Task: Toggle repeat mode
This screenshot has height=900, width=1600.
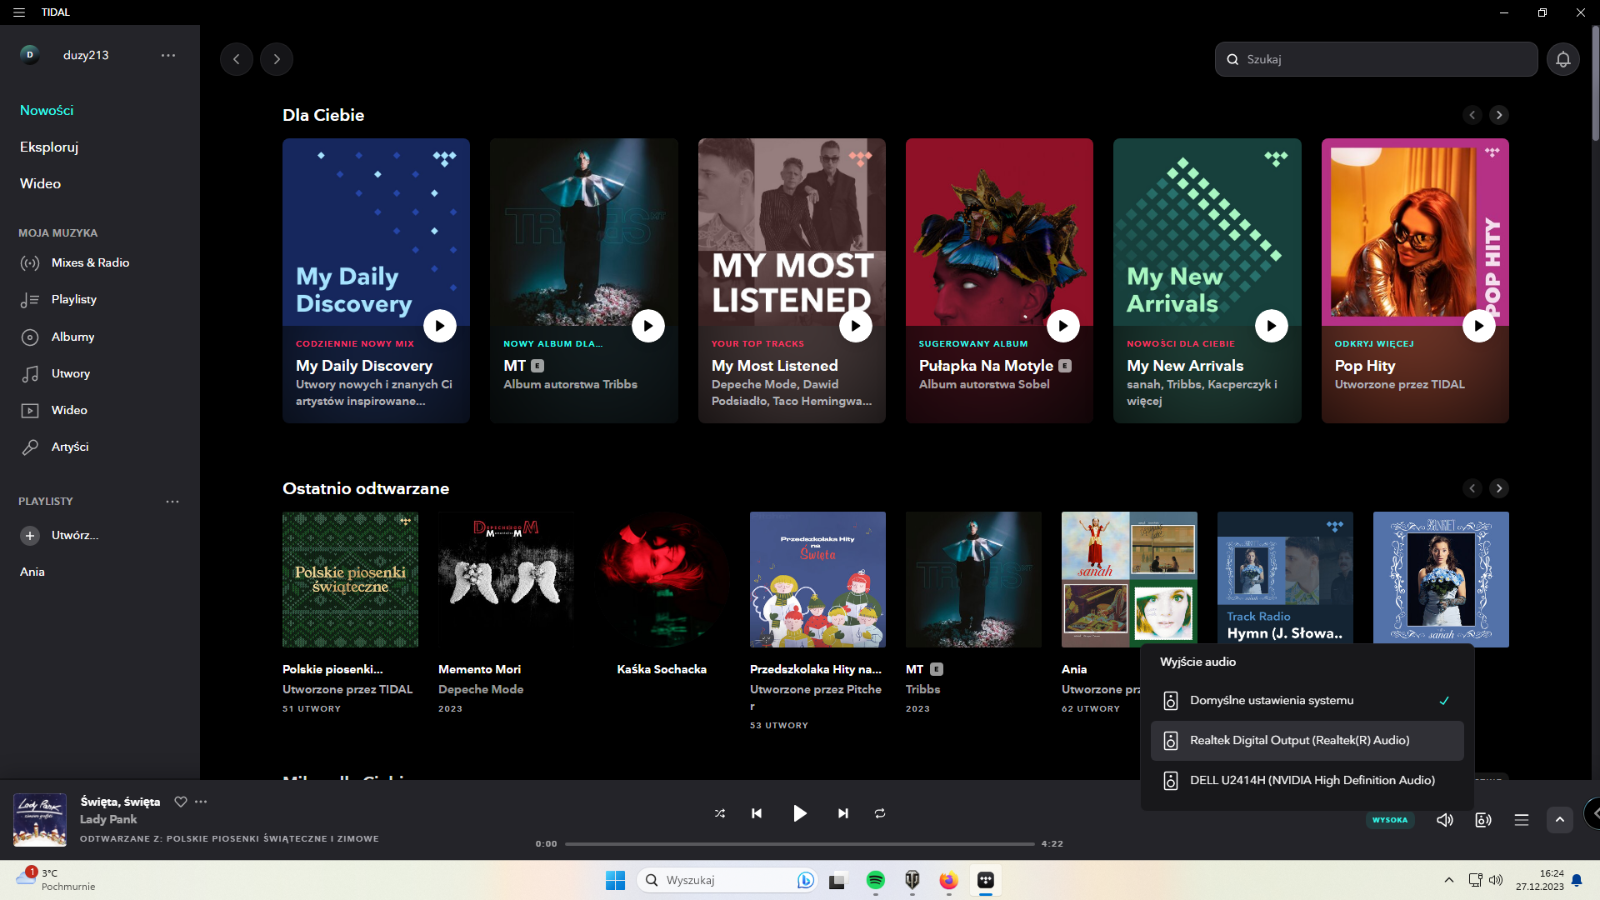Action: coord(880,813)
